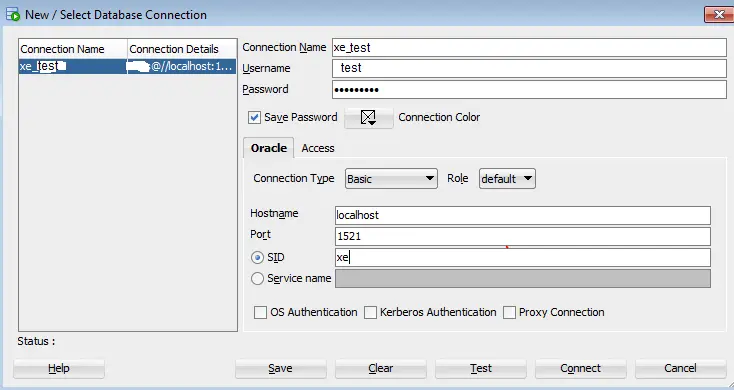Enable Kerberos Authentication checkbox

point(370,312)
